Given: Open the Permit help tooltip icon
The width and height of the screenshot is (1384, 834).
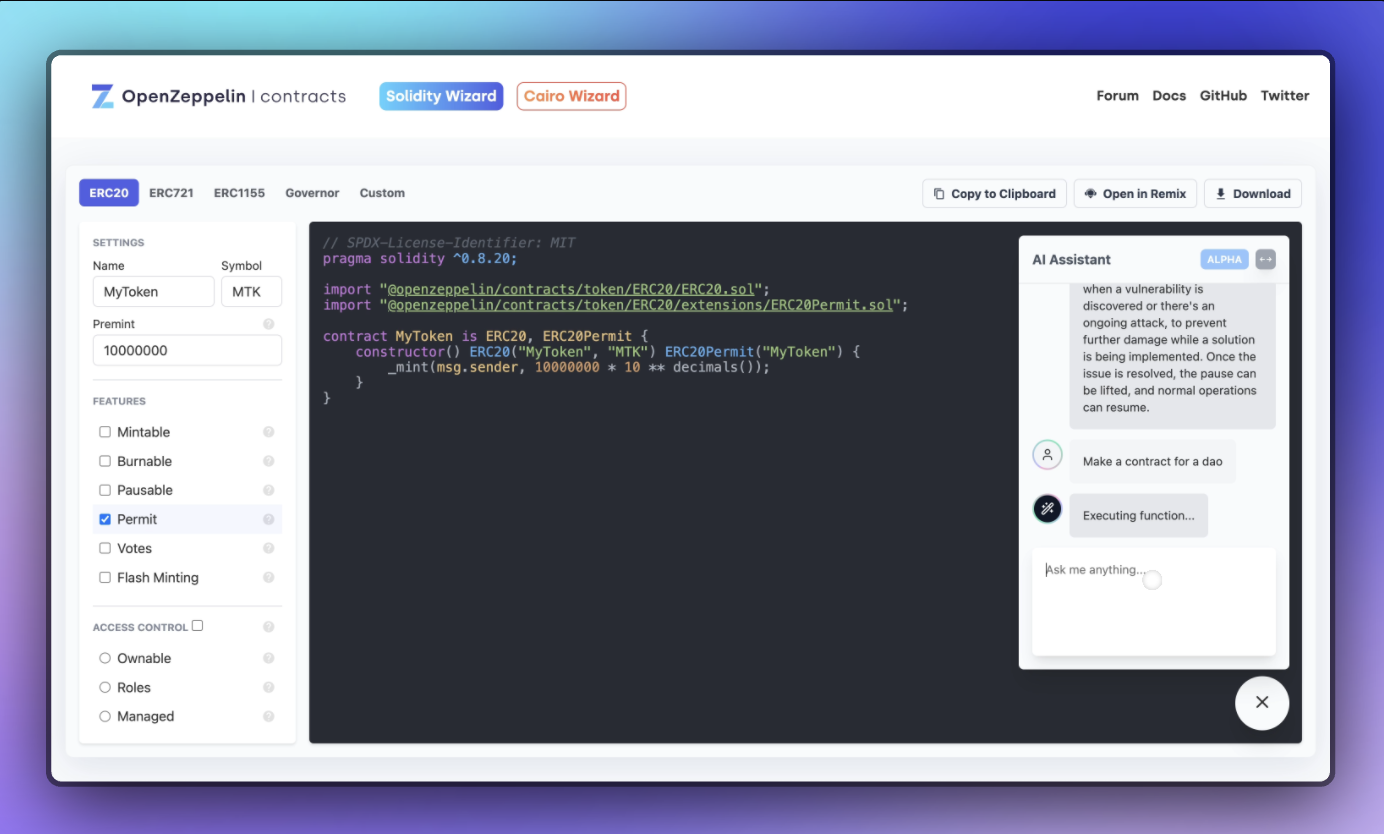Looking at the screenshot, I should click(x=268, y=519).
